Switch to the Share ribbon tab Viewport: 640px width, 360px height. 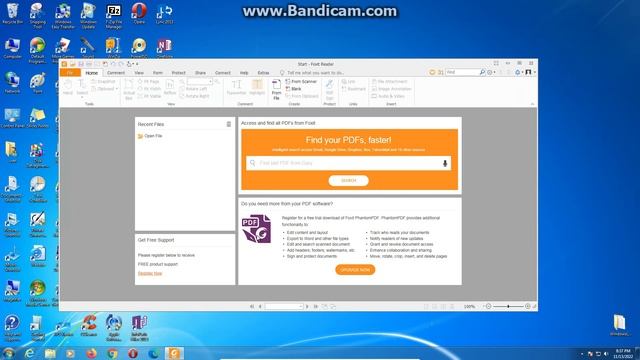click(x=200, y=73)
